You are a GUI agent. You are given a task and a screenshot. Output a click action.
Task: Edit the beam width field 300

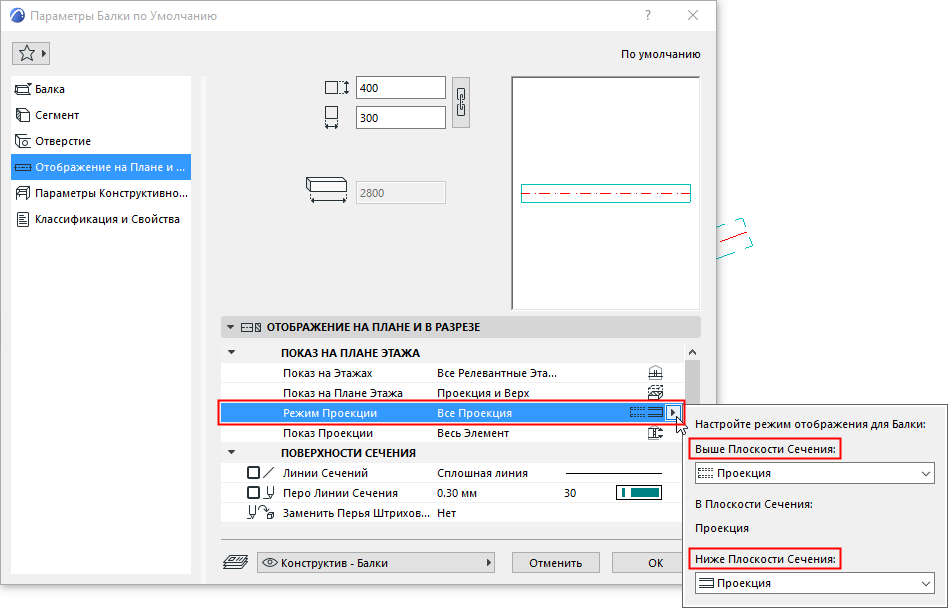coord(401,118)
